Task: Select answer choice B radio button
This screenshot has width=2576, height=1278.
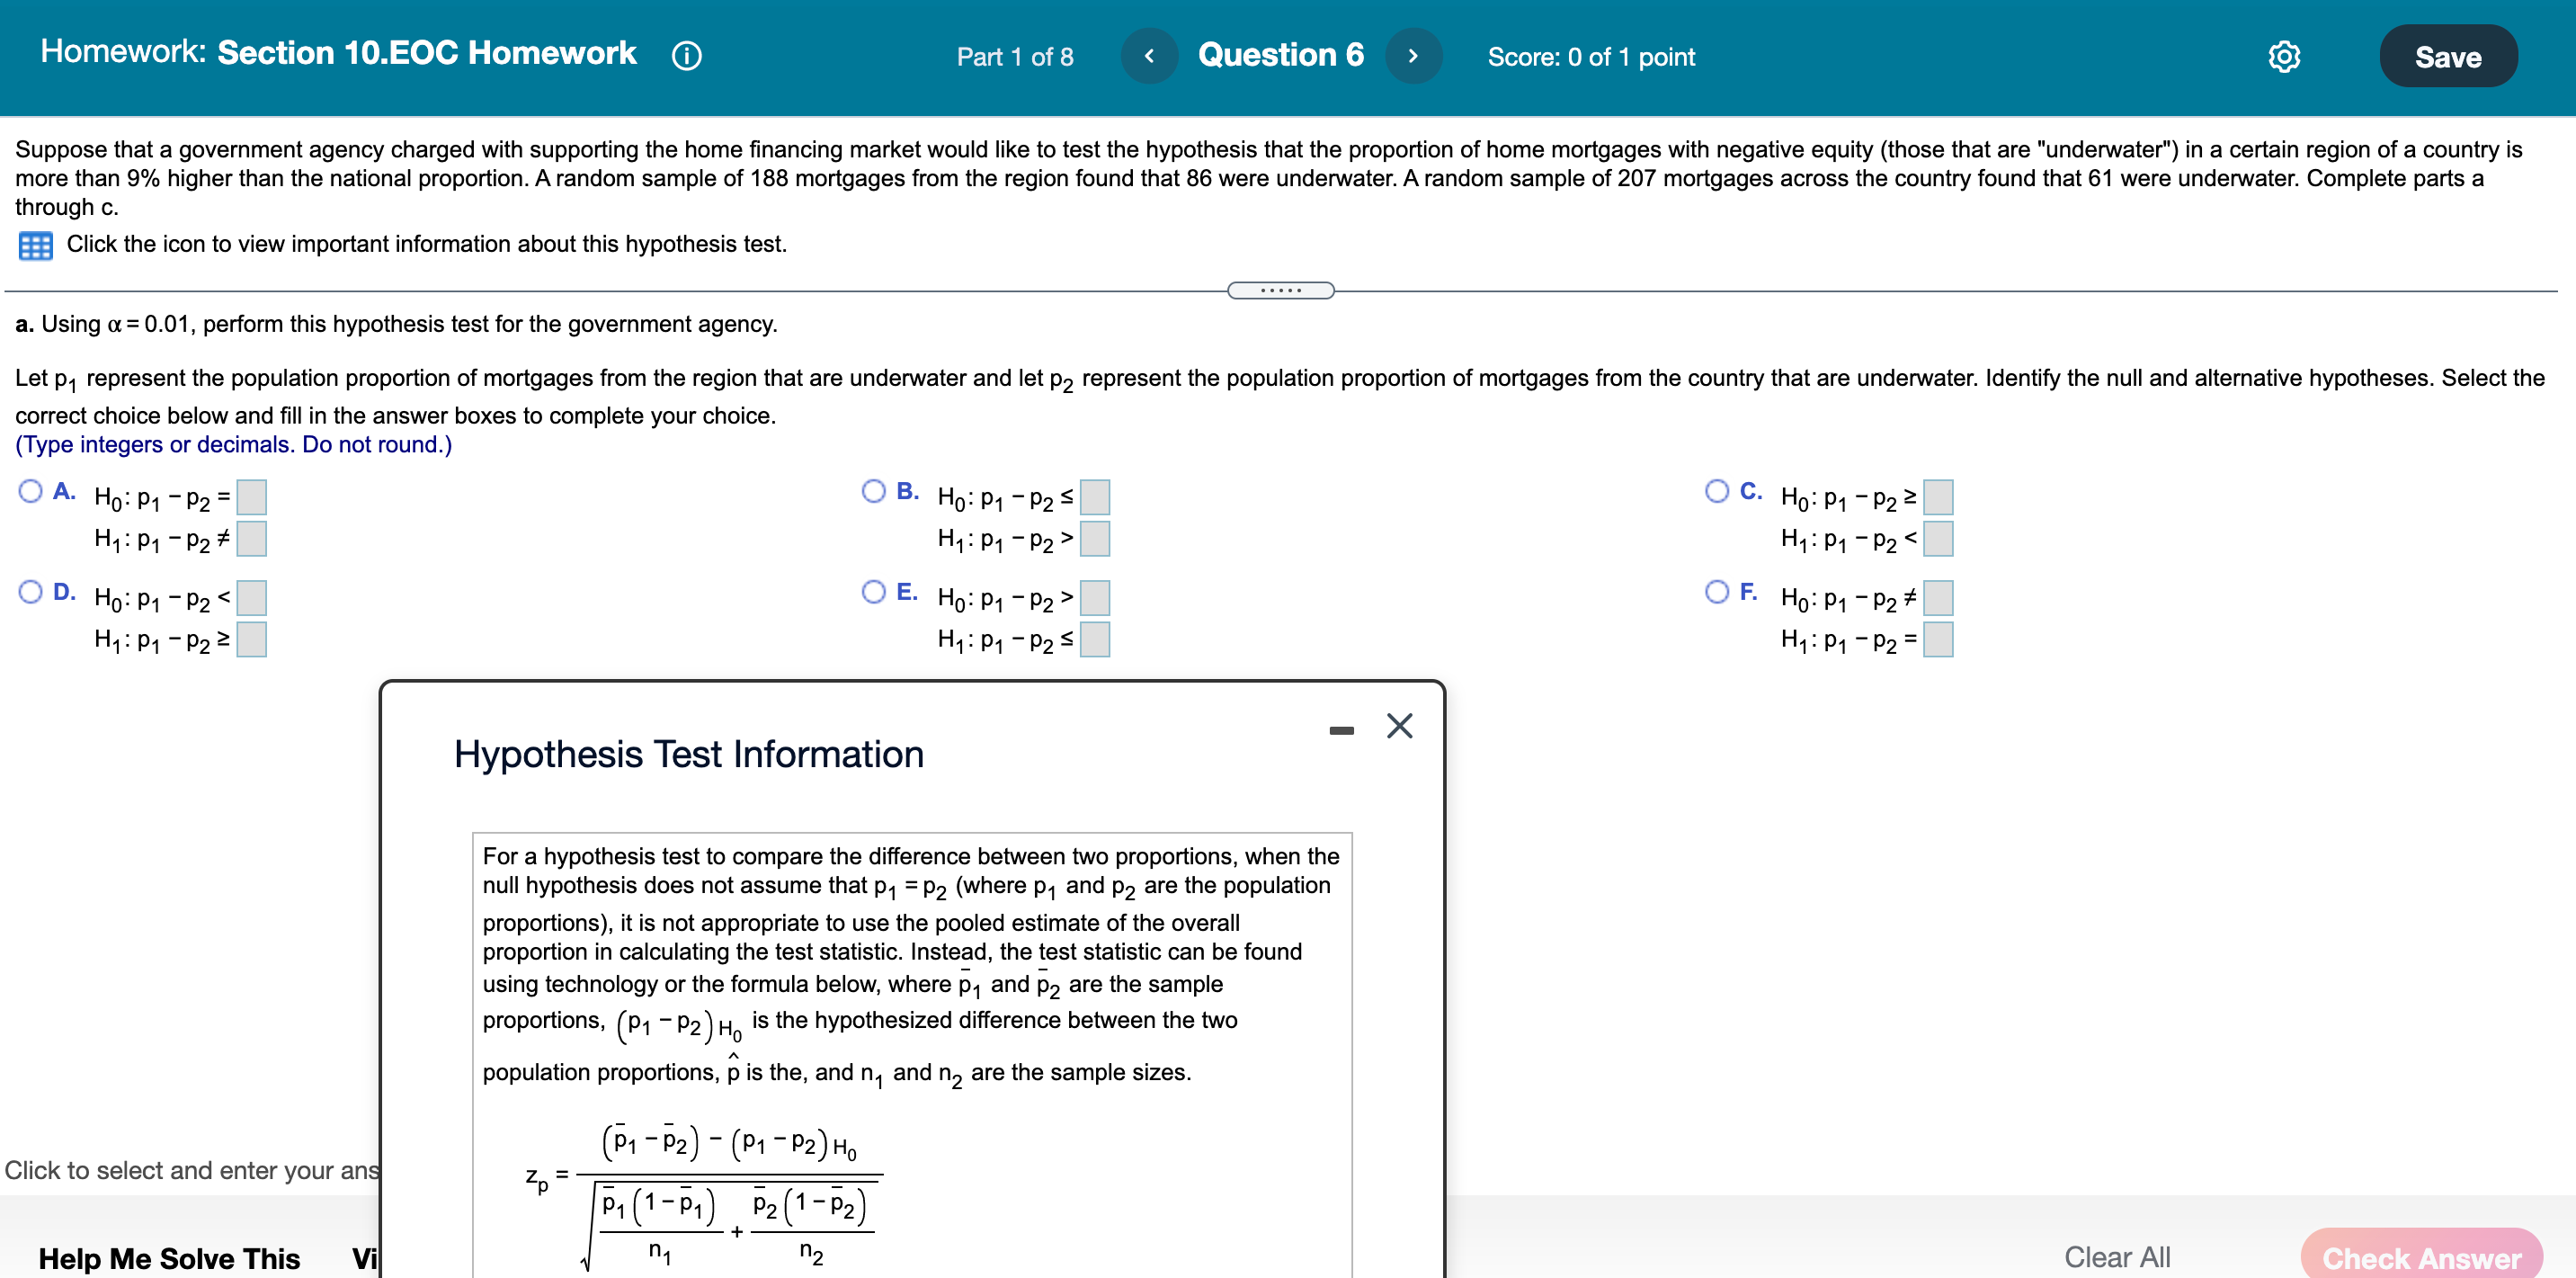Action: [872, 490]
